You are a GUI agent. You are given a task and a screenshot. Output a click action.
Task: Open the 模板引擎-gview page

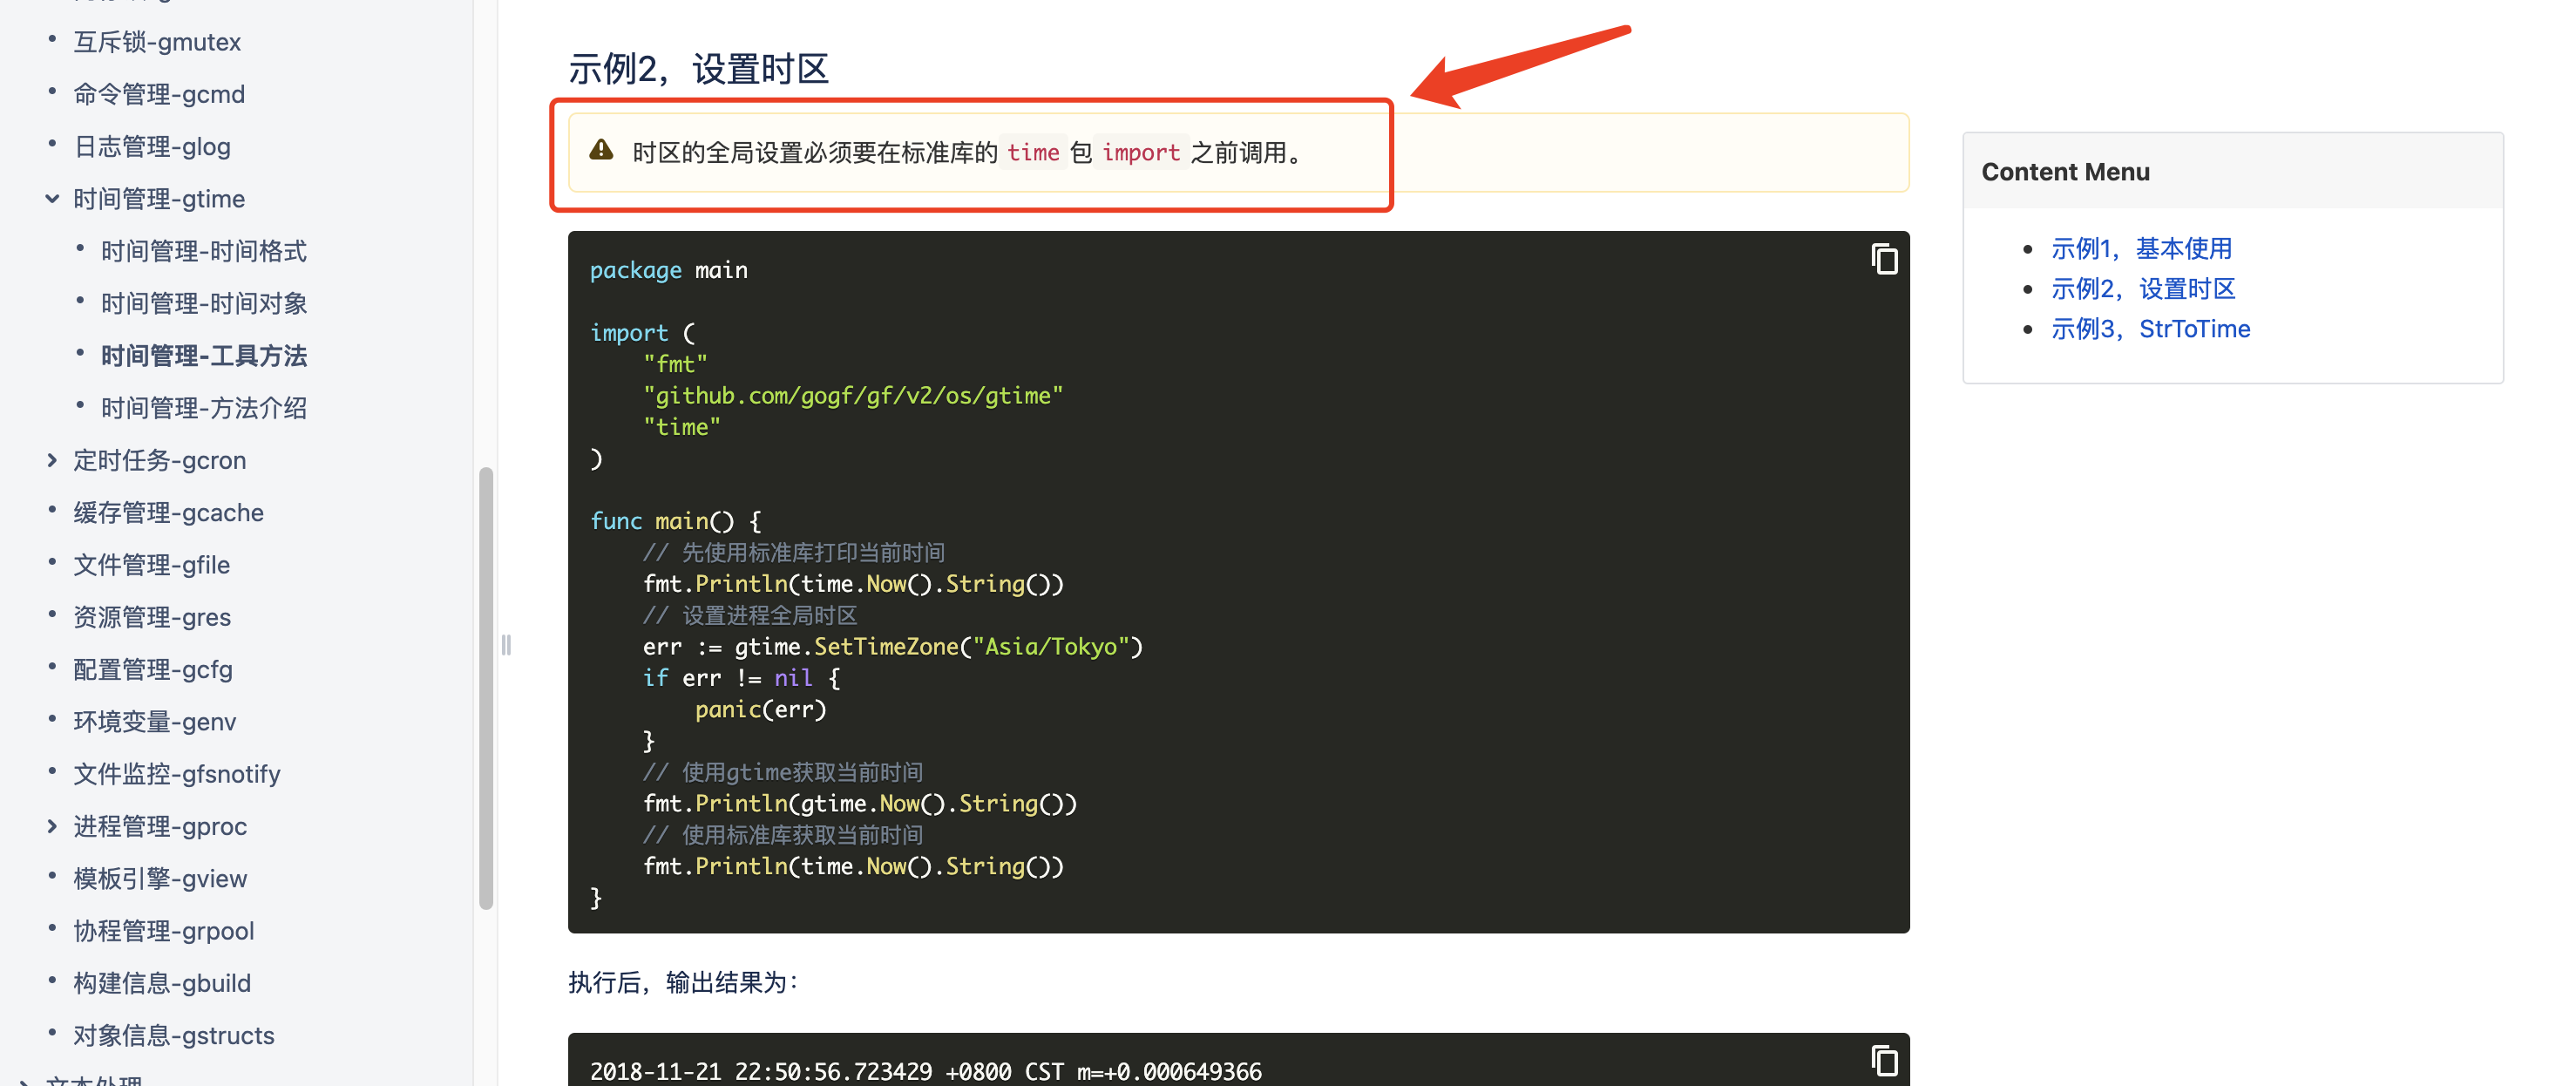coord(160,878)
